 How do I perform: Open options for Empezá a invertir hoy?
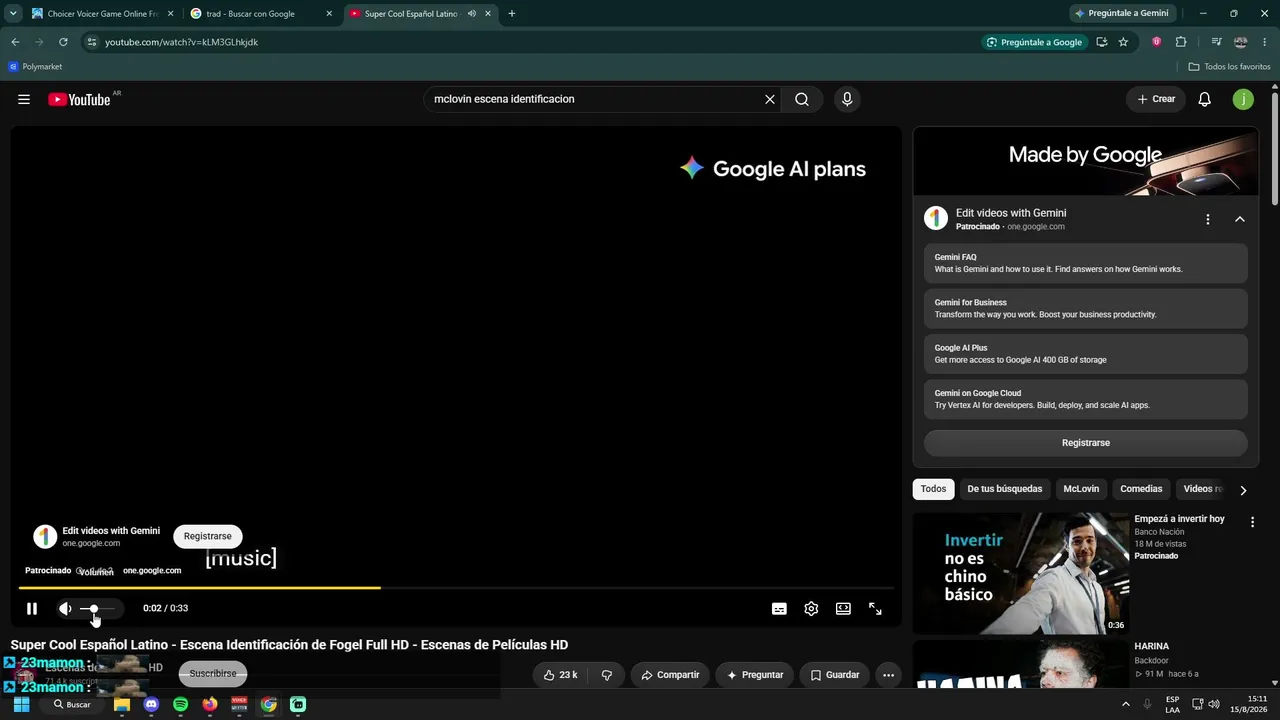[1252, 521]
